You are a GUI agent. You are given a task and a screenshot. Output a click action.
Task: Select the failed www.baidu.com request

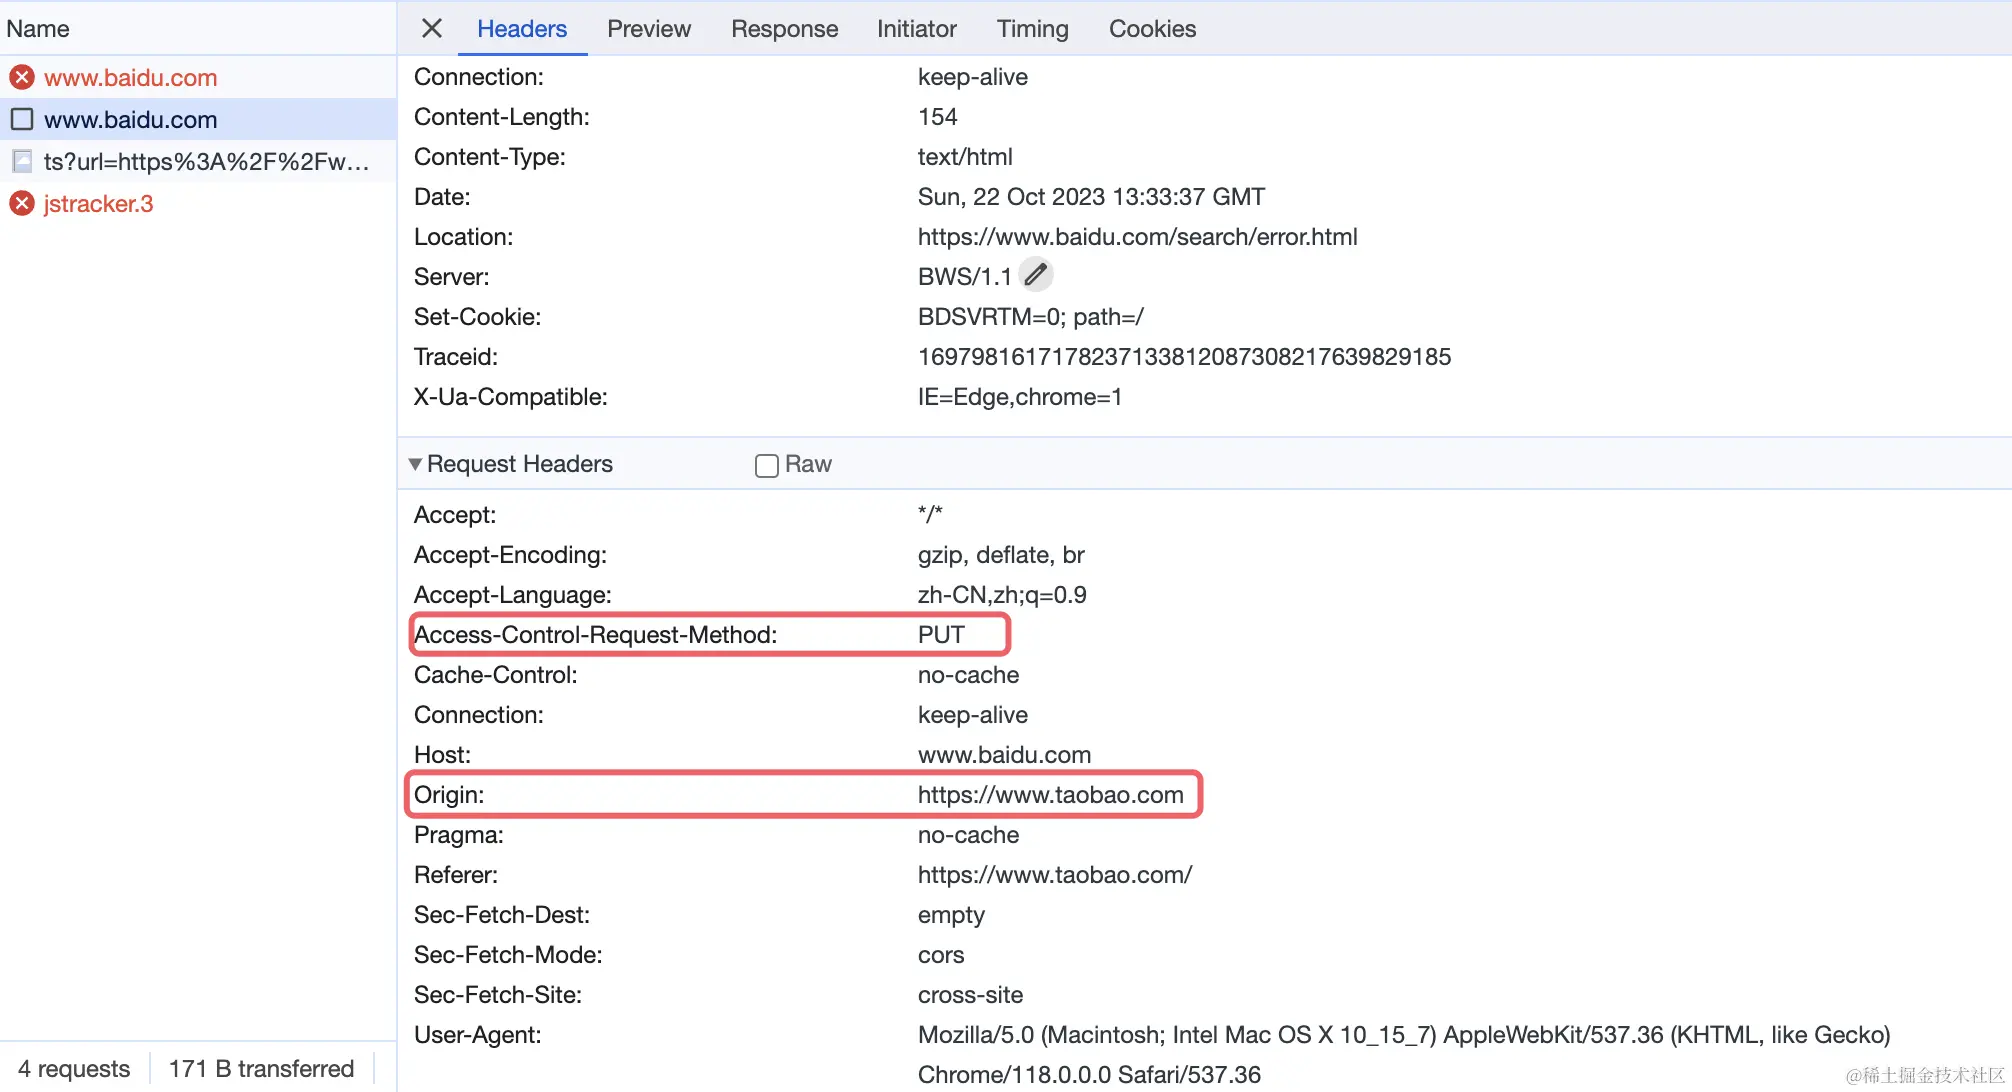point(130,77)
